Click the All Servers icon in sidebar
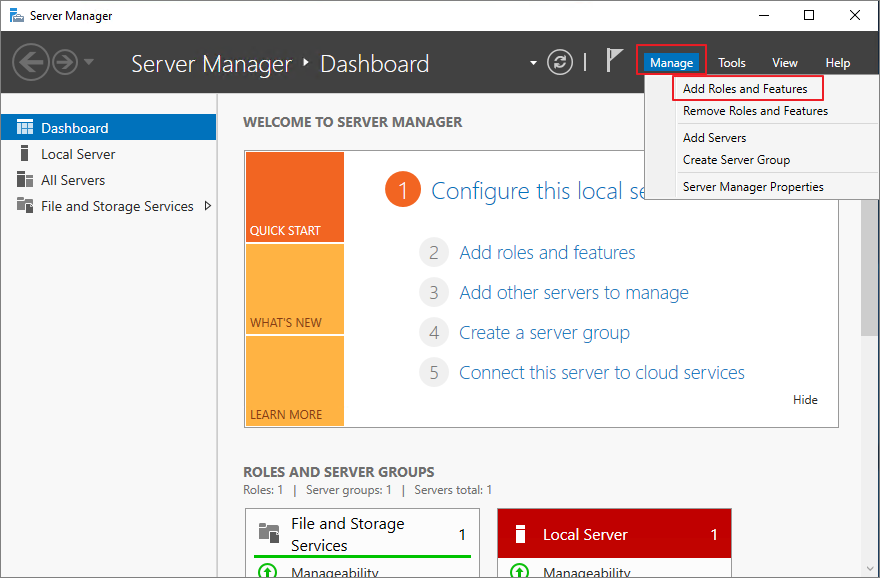The width and height of the screenshot is (880, 578). pos(25,180)
